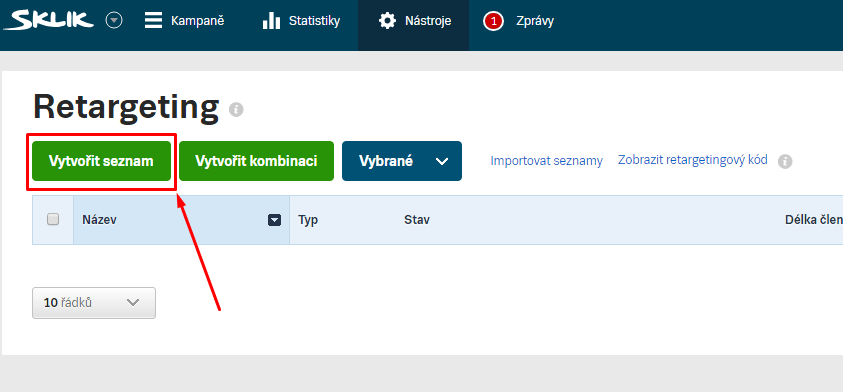Click the Stav column header
The height and width of the screenshot is (392, 843).
point(417,220)
